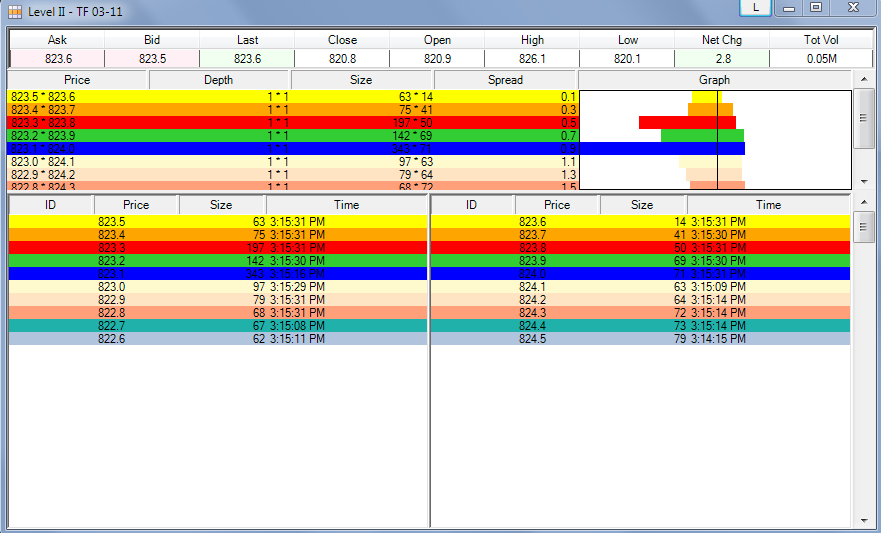Select bid row at price 822.6
This screenshot has height=533, width=881.
[x=218, y=339]
